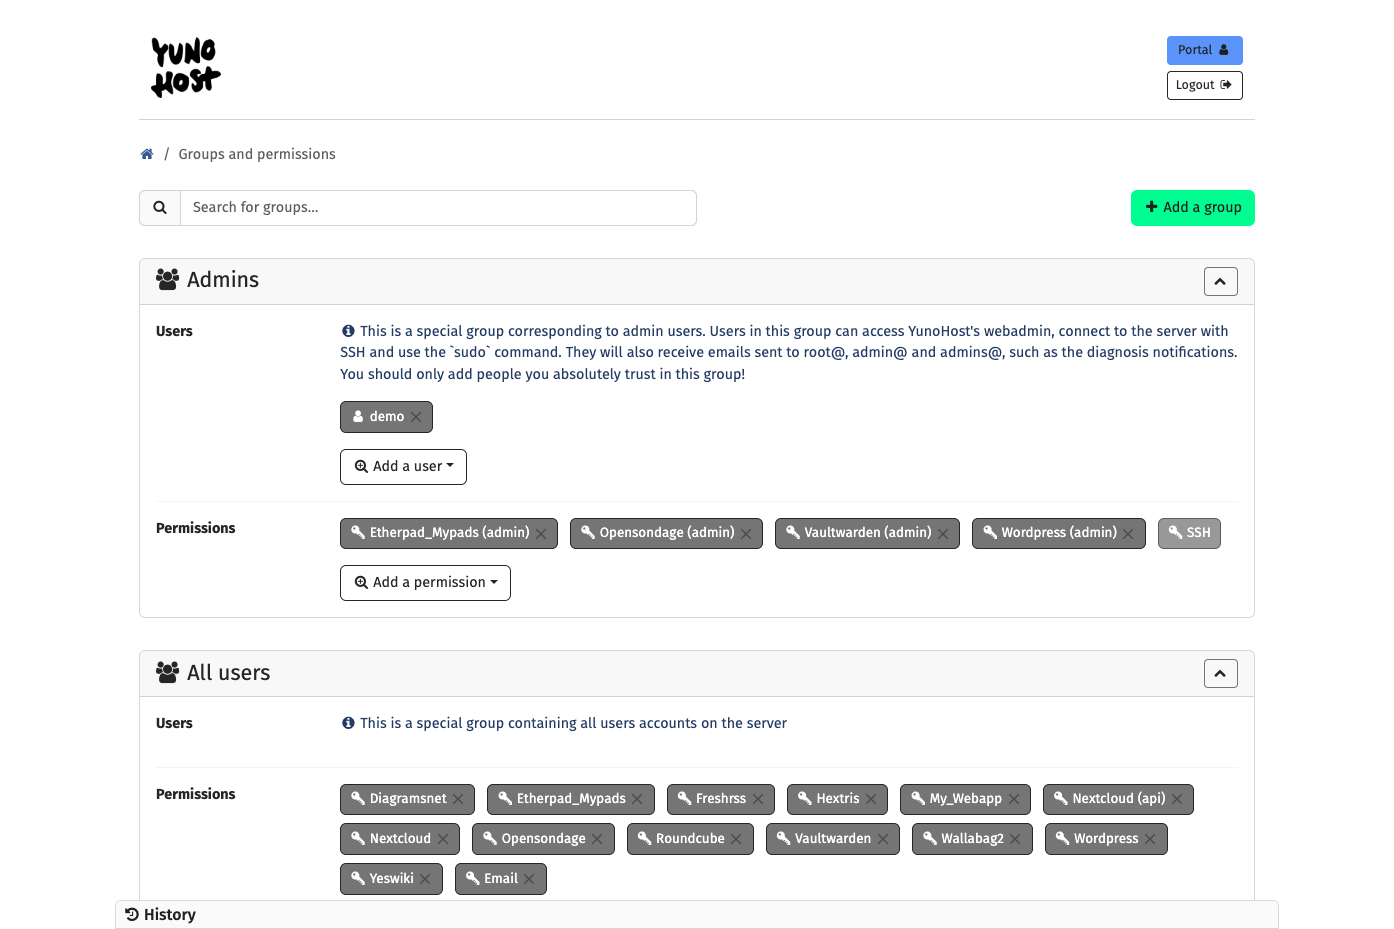
Task: Remove demo user from Admins group
Action: click(416, 417)
